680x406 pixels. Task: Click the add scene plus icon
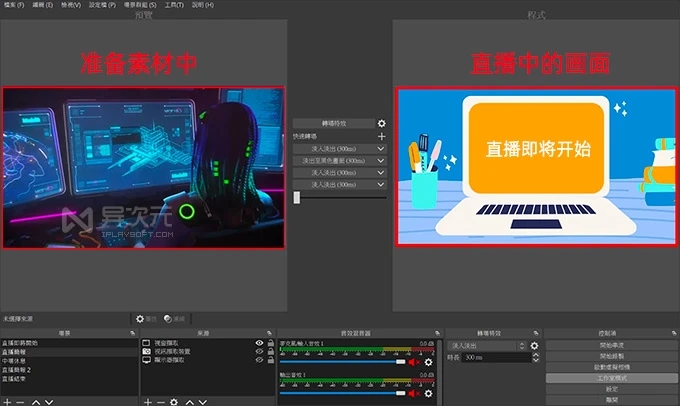coord(9,400)
